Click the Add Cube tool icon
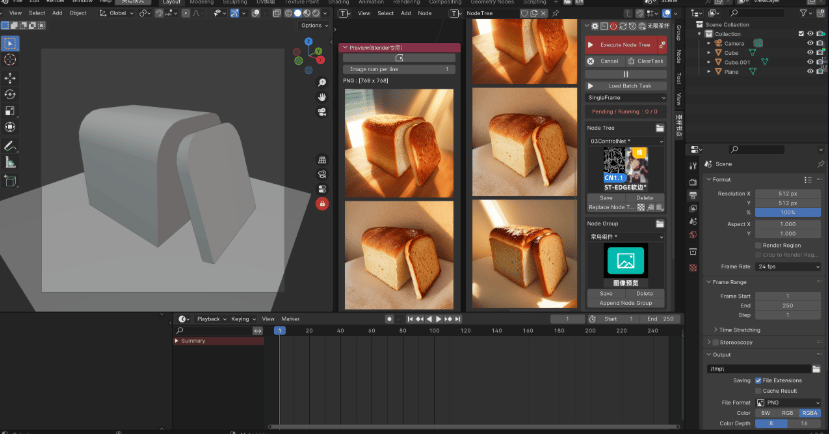Screen dimensions: 829x434 (x=10, y=181)
